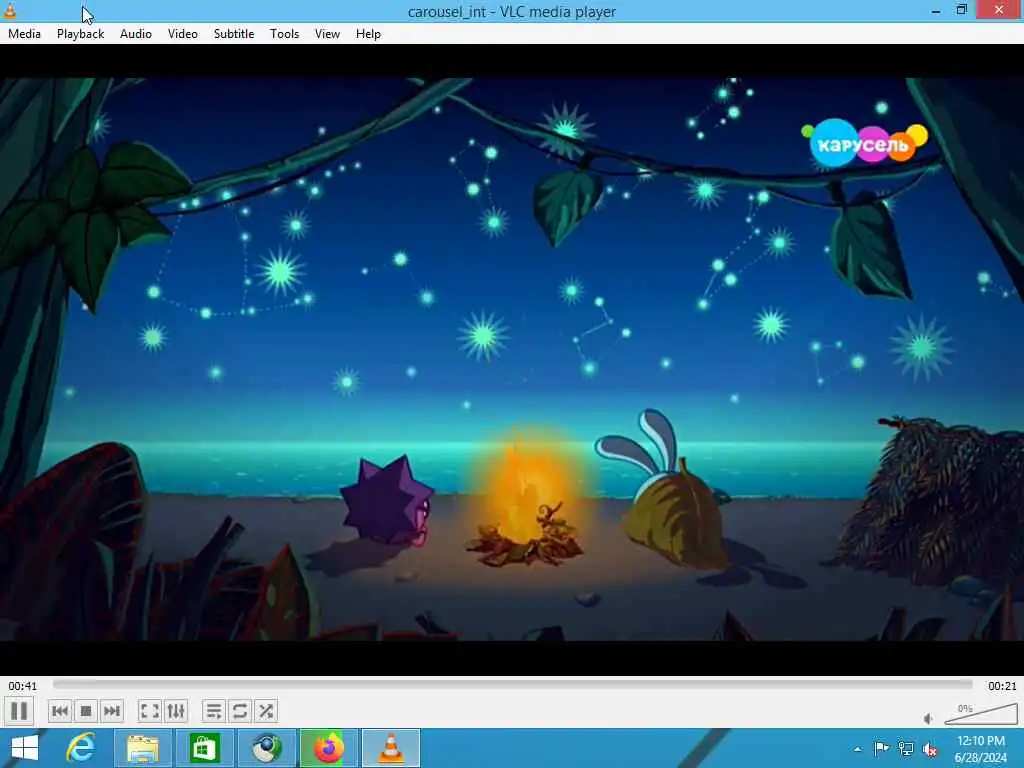Viewport: 1024px width, 768px height.
Task: Open the Playback menu
Action: click(x=80, y=34)
